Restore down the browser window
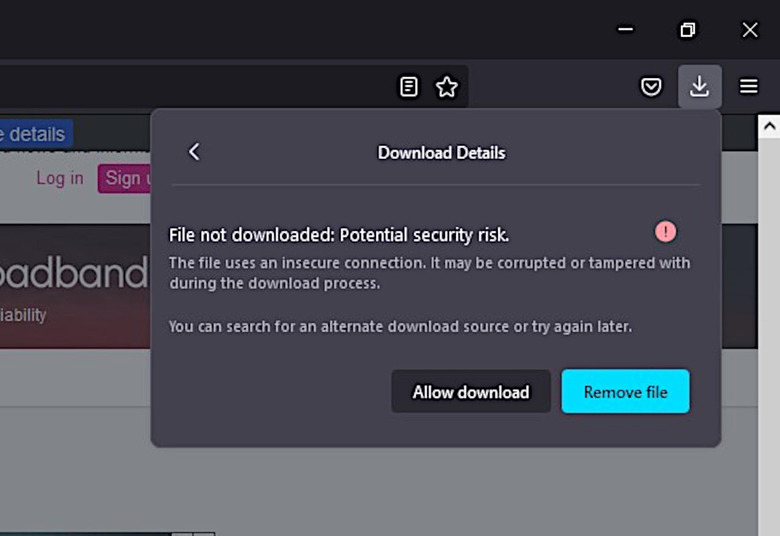The image size is (780, 536). tap(688, 30)
